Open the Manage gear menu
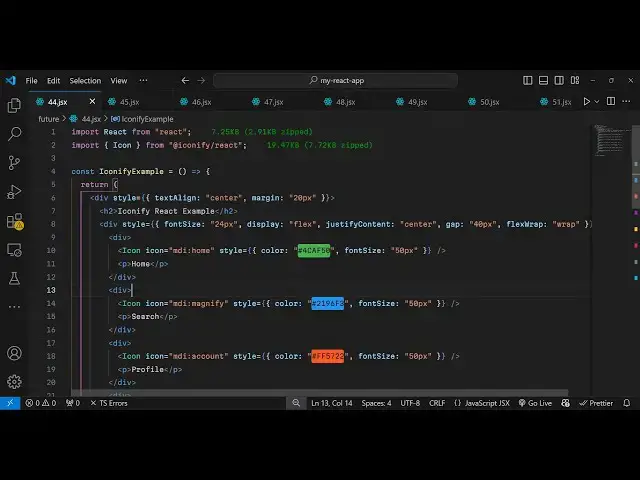The width and height of the screenshot is (640, 480). [x=14, y=382]
